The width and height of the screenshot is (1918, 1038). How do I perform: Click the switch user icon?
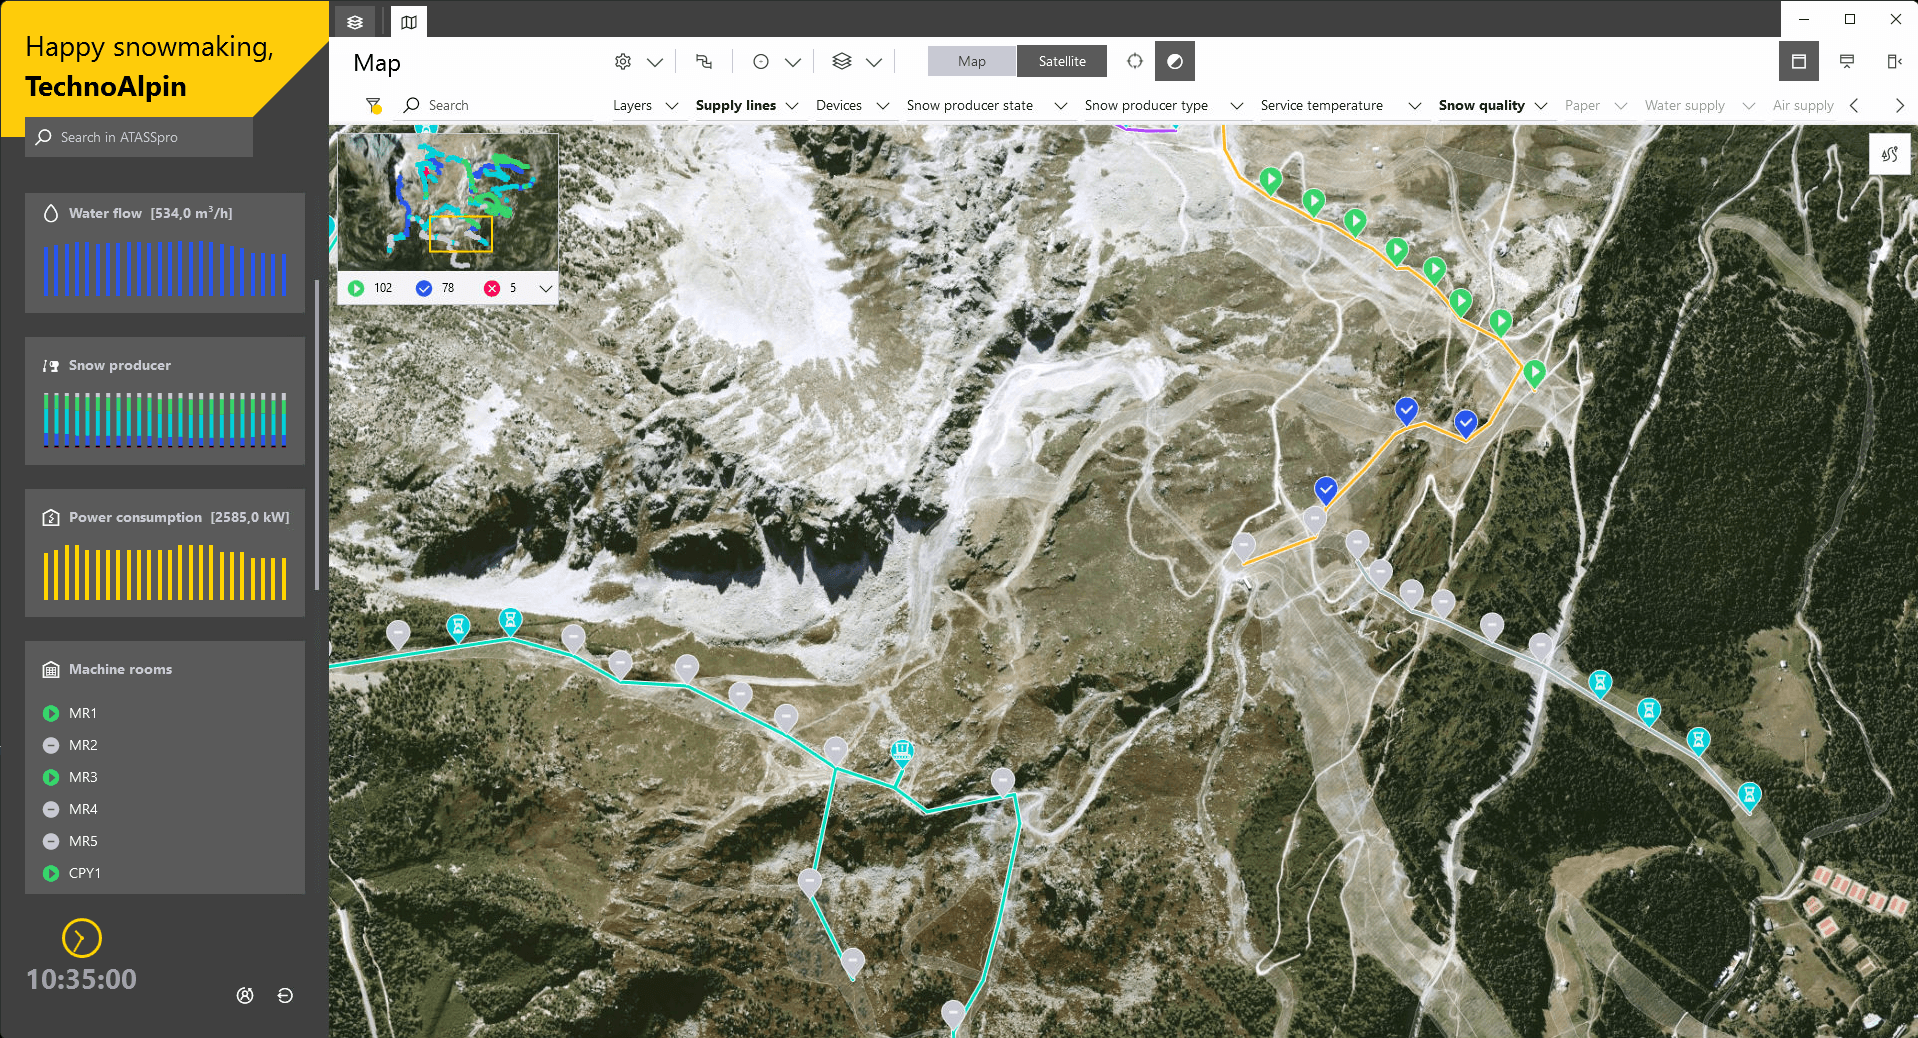pos(245,995)
